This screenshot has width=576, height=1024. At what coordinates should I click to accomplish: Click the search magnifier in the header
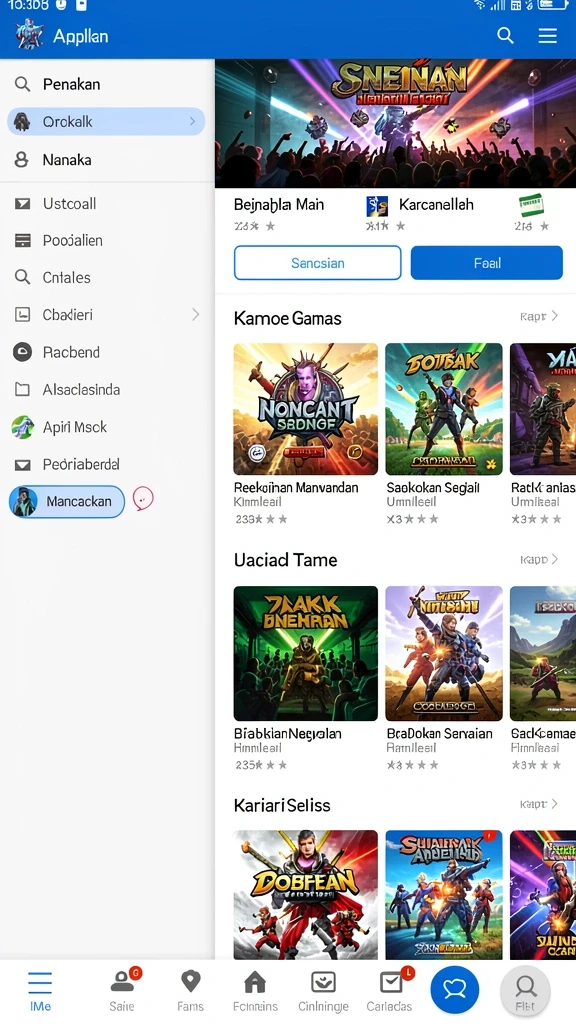point(505,35)
